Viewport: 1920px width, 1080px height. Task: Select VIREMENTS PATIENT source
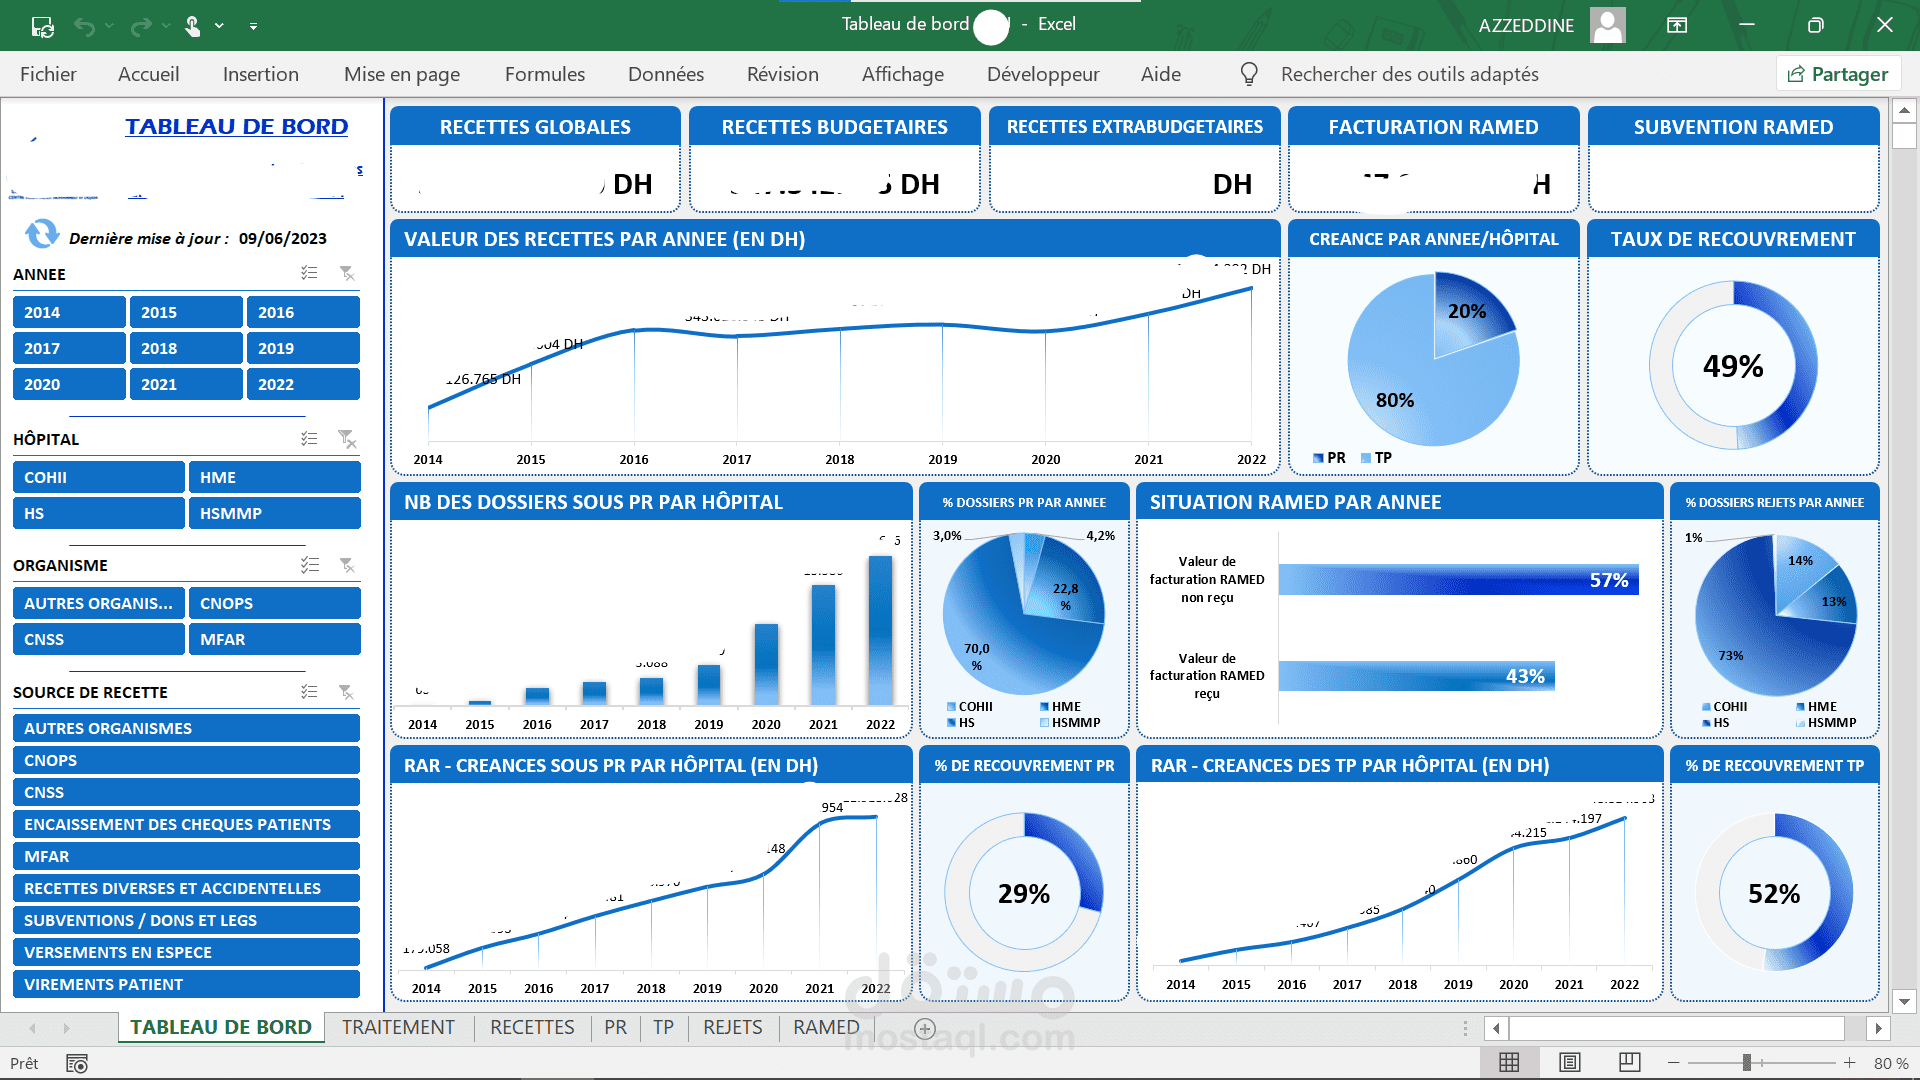tap(186, 984)
